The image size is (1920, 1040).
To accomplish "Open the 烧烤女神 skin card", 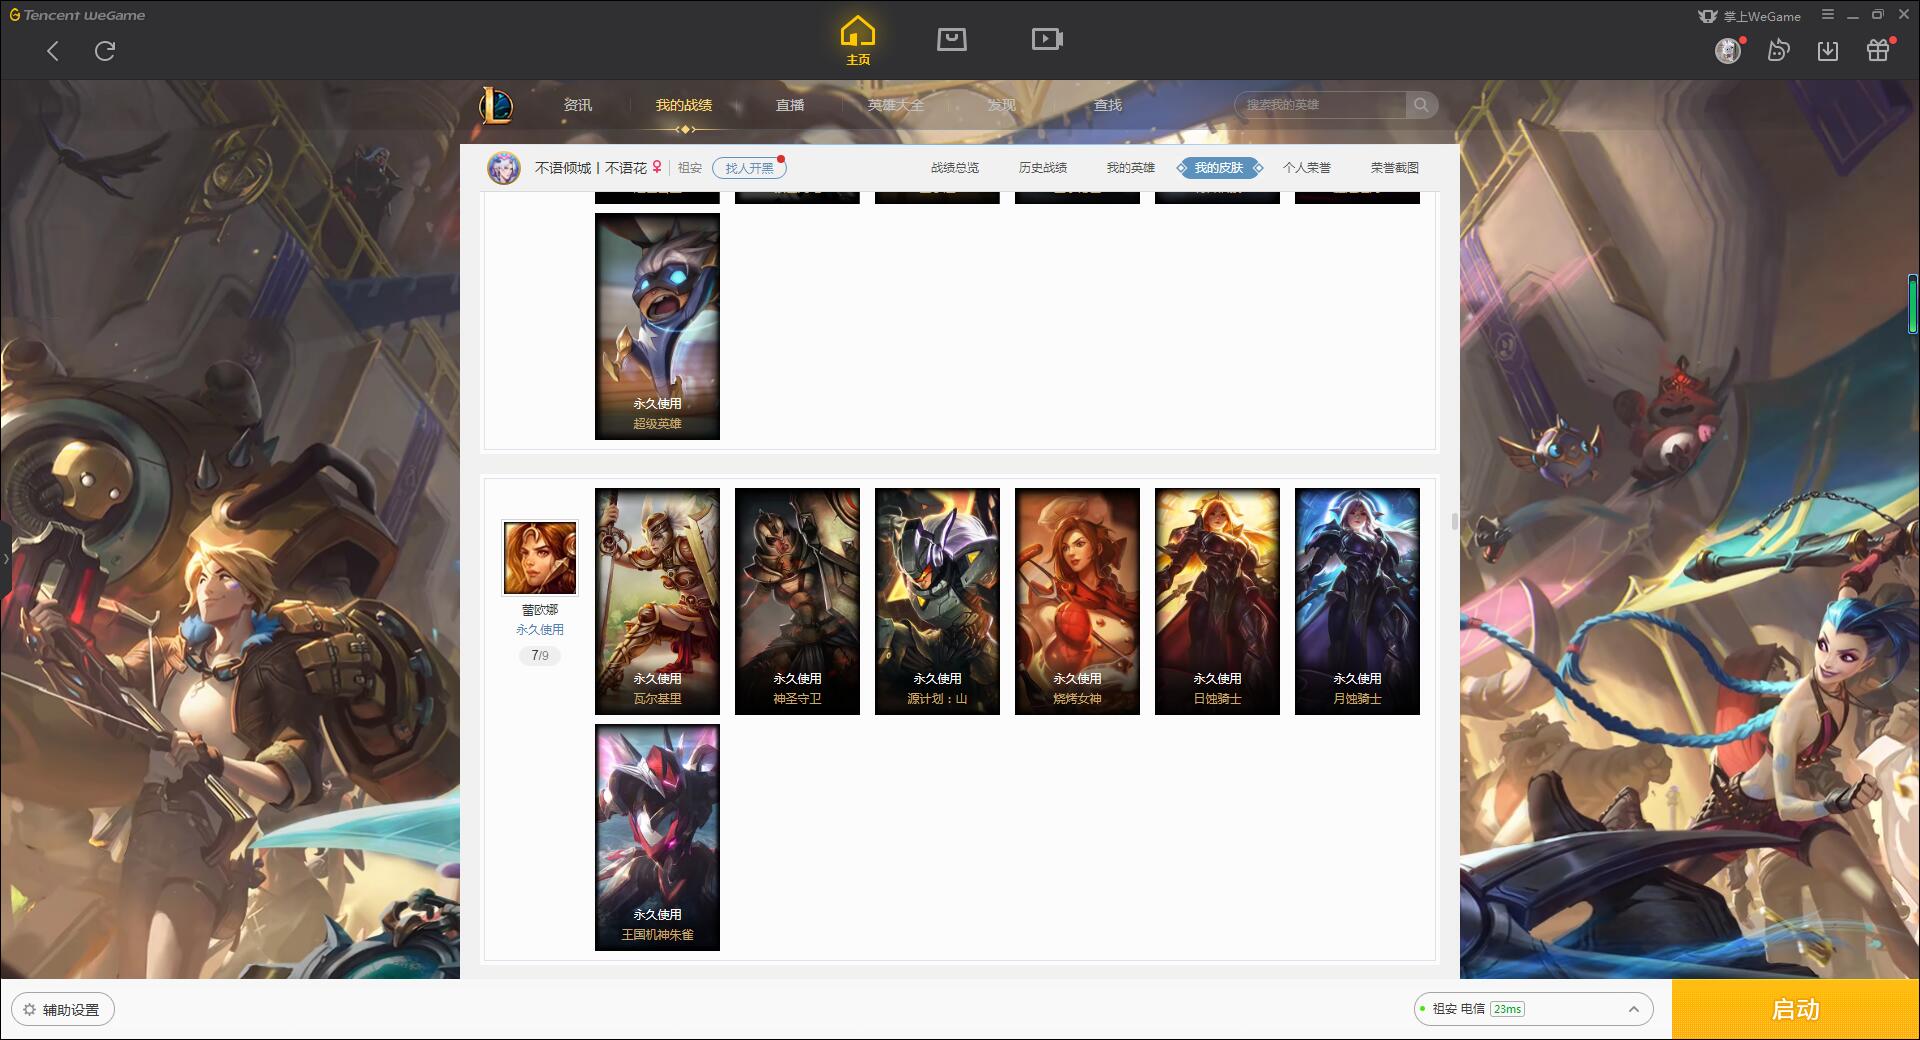I will (1077, 601).
